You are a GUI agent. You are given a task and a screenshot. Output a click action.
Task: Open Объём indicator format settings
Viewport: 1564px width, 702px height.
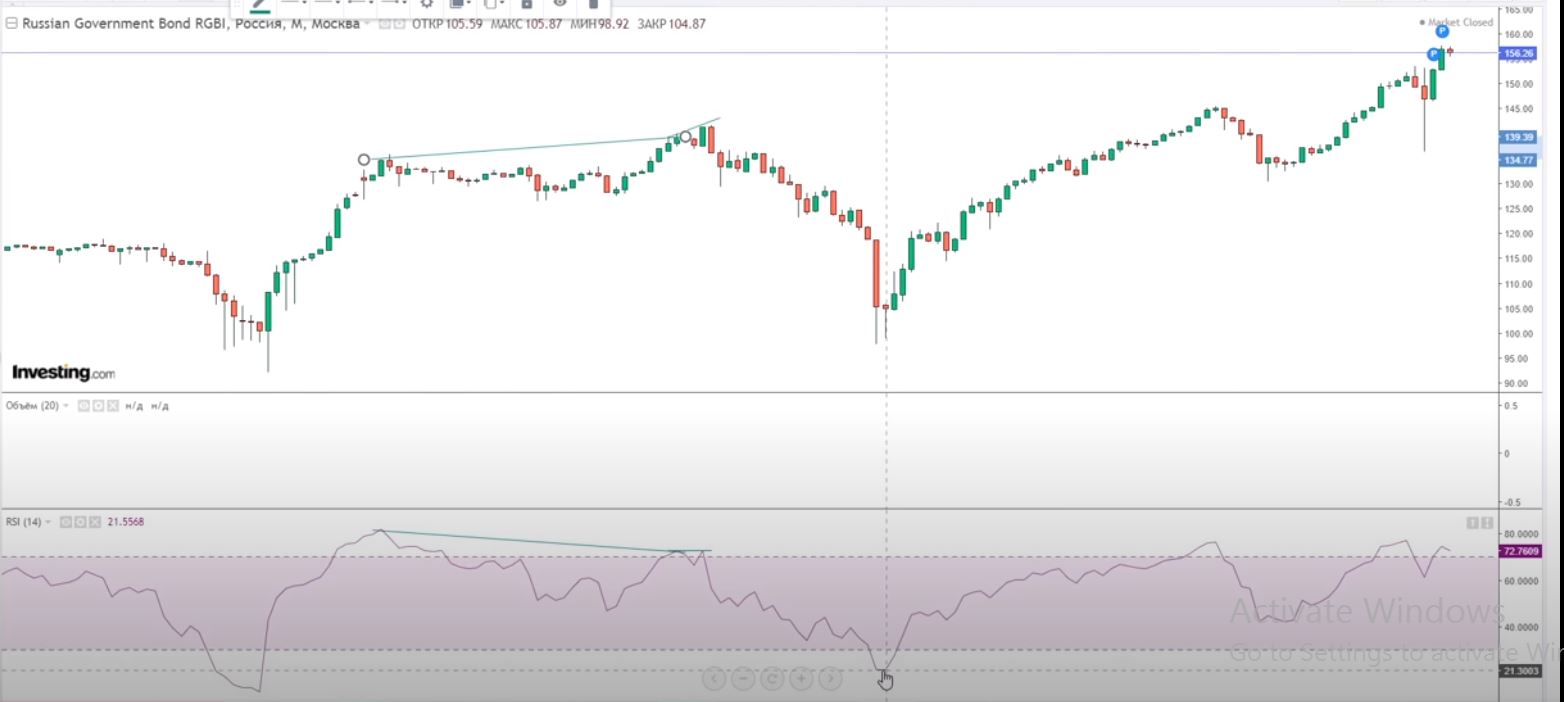(98, 406)
